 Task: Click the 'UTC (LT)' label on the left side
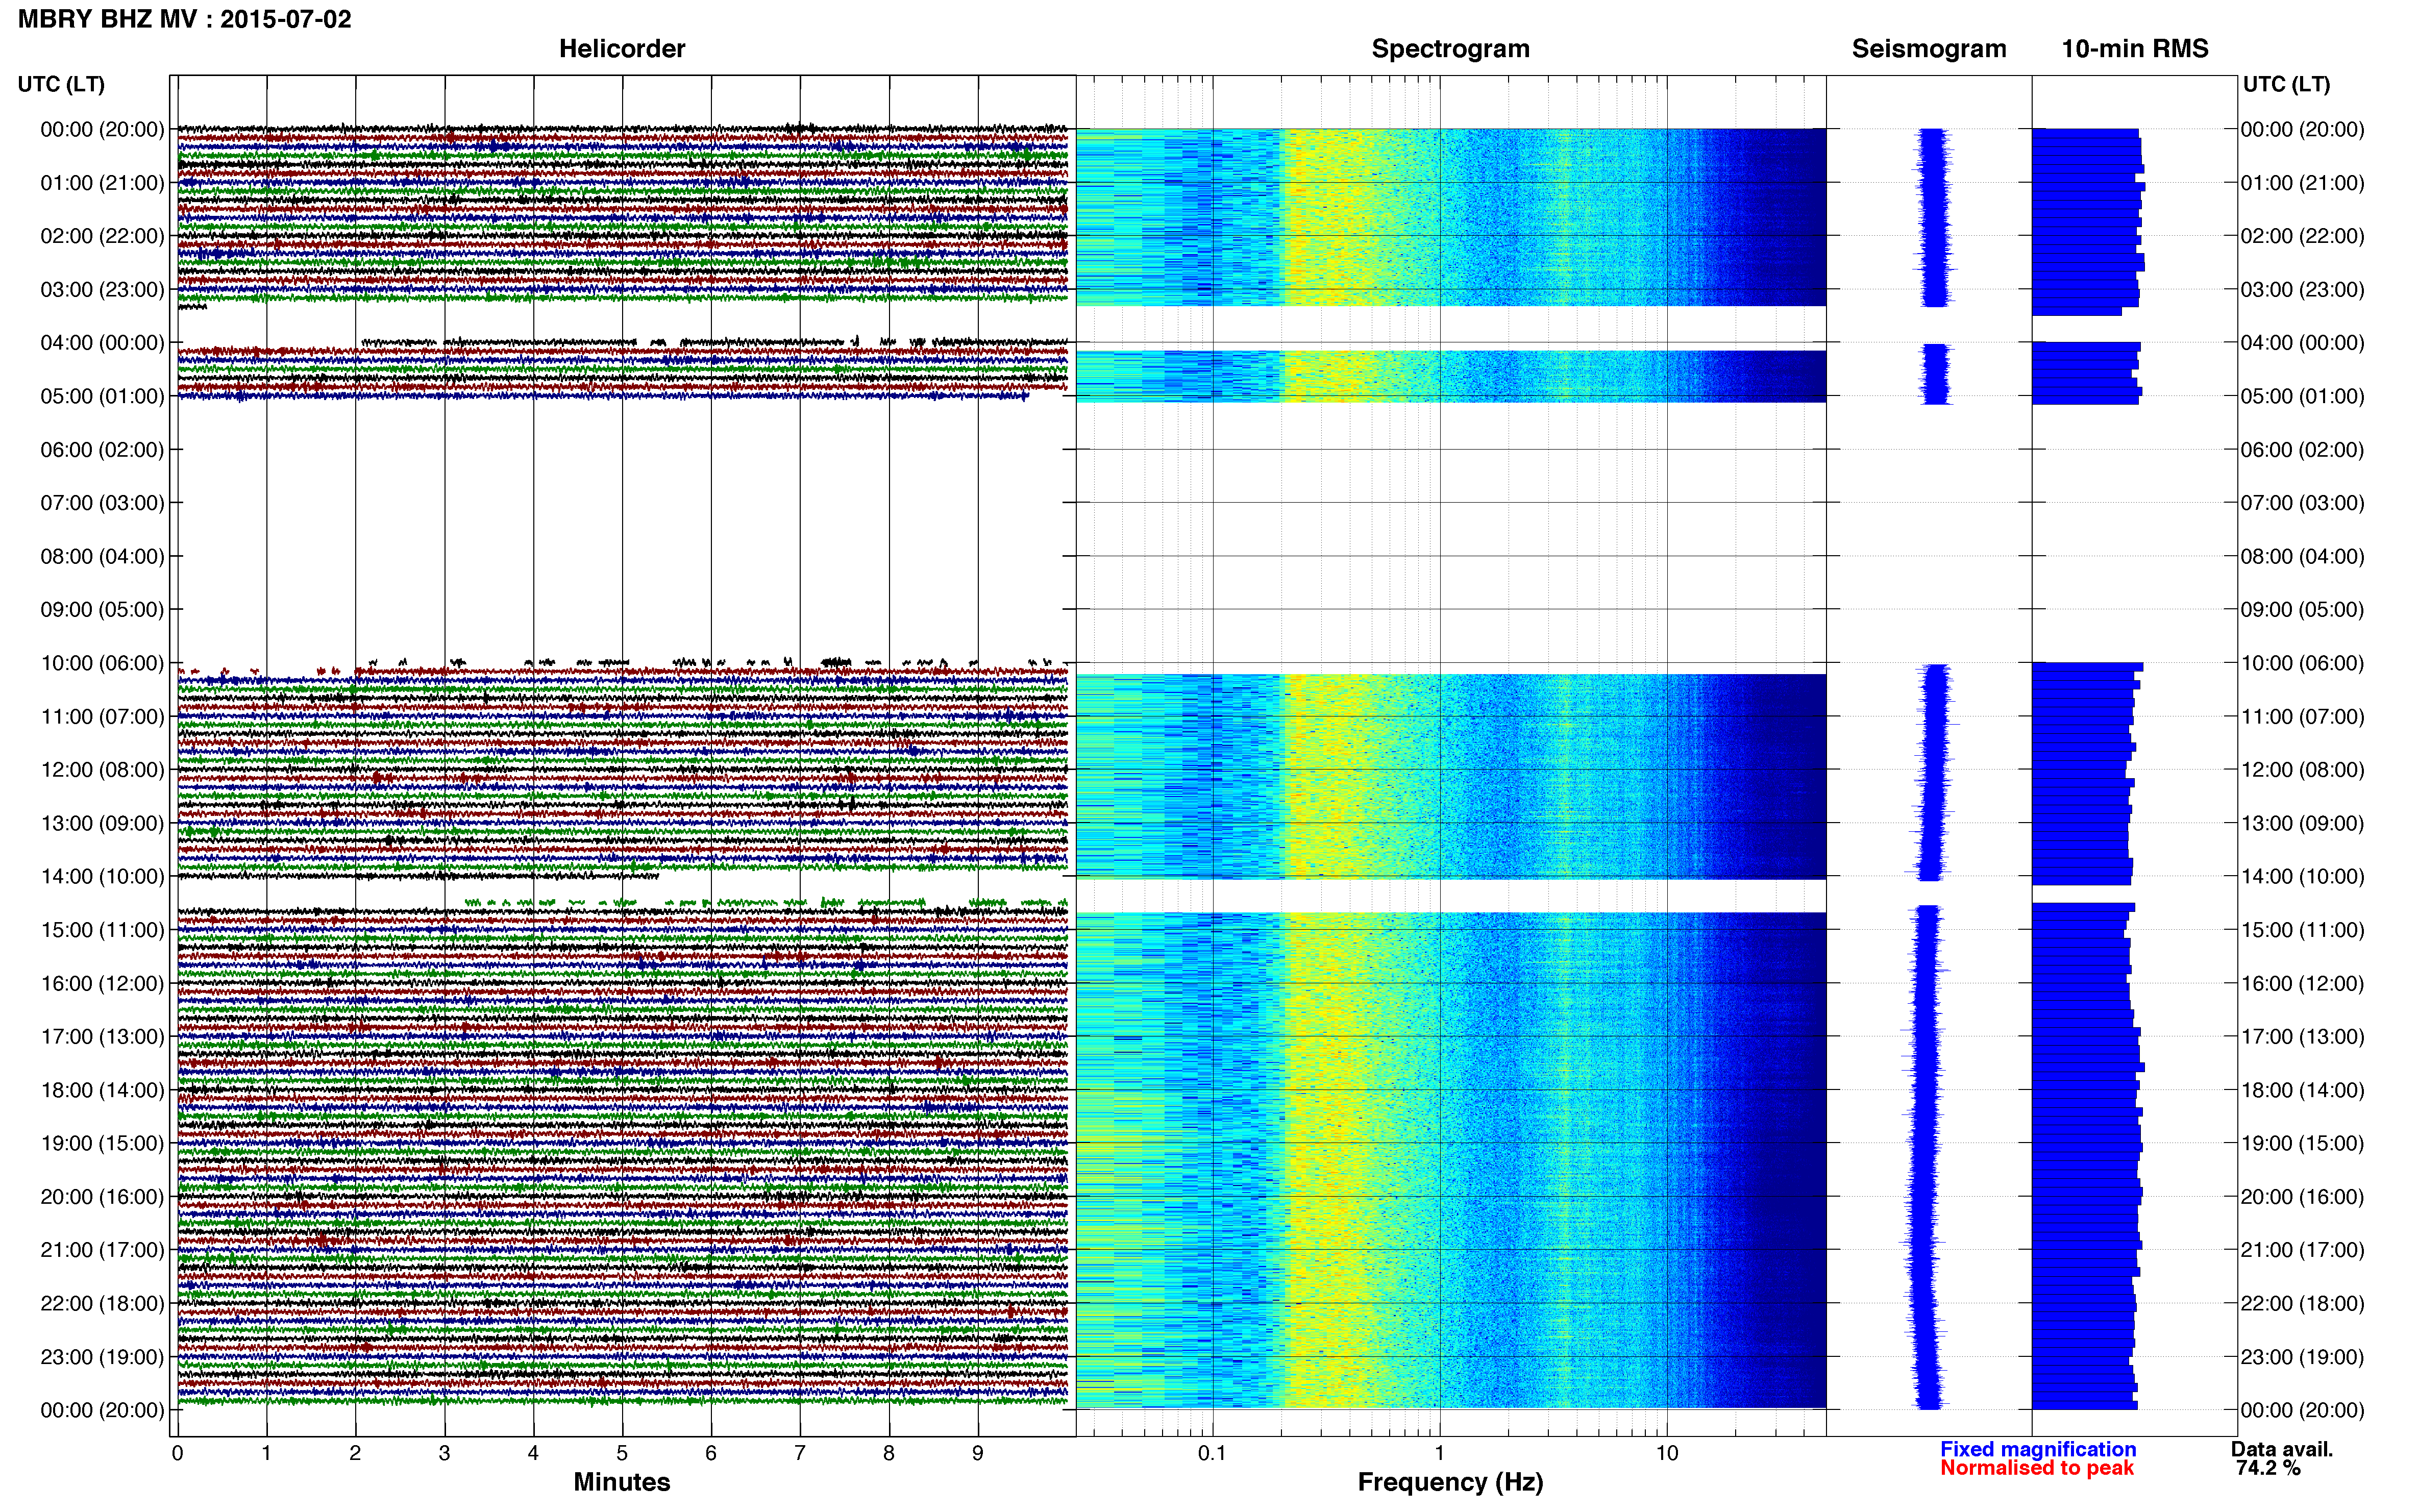61,84
